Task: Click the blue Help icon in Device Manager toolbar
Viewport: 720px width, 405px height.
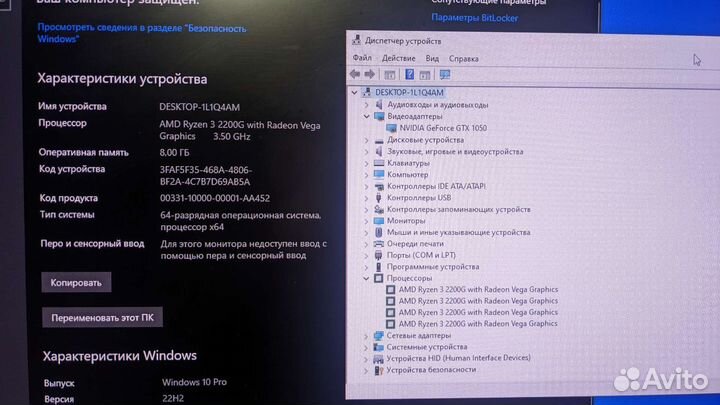Action: [x=409, y=74]
